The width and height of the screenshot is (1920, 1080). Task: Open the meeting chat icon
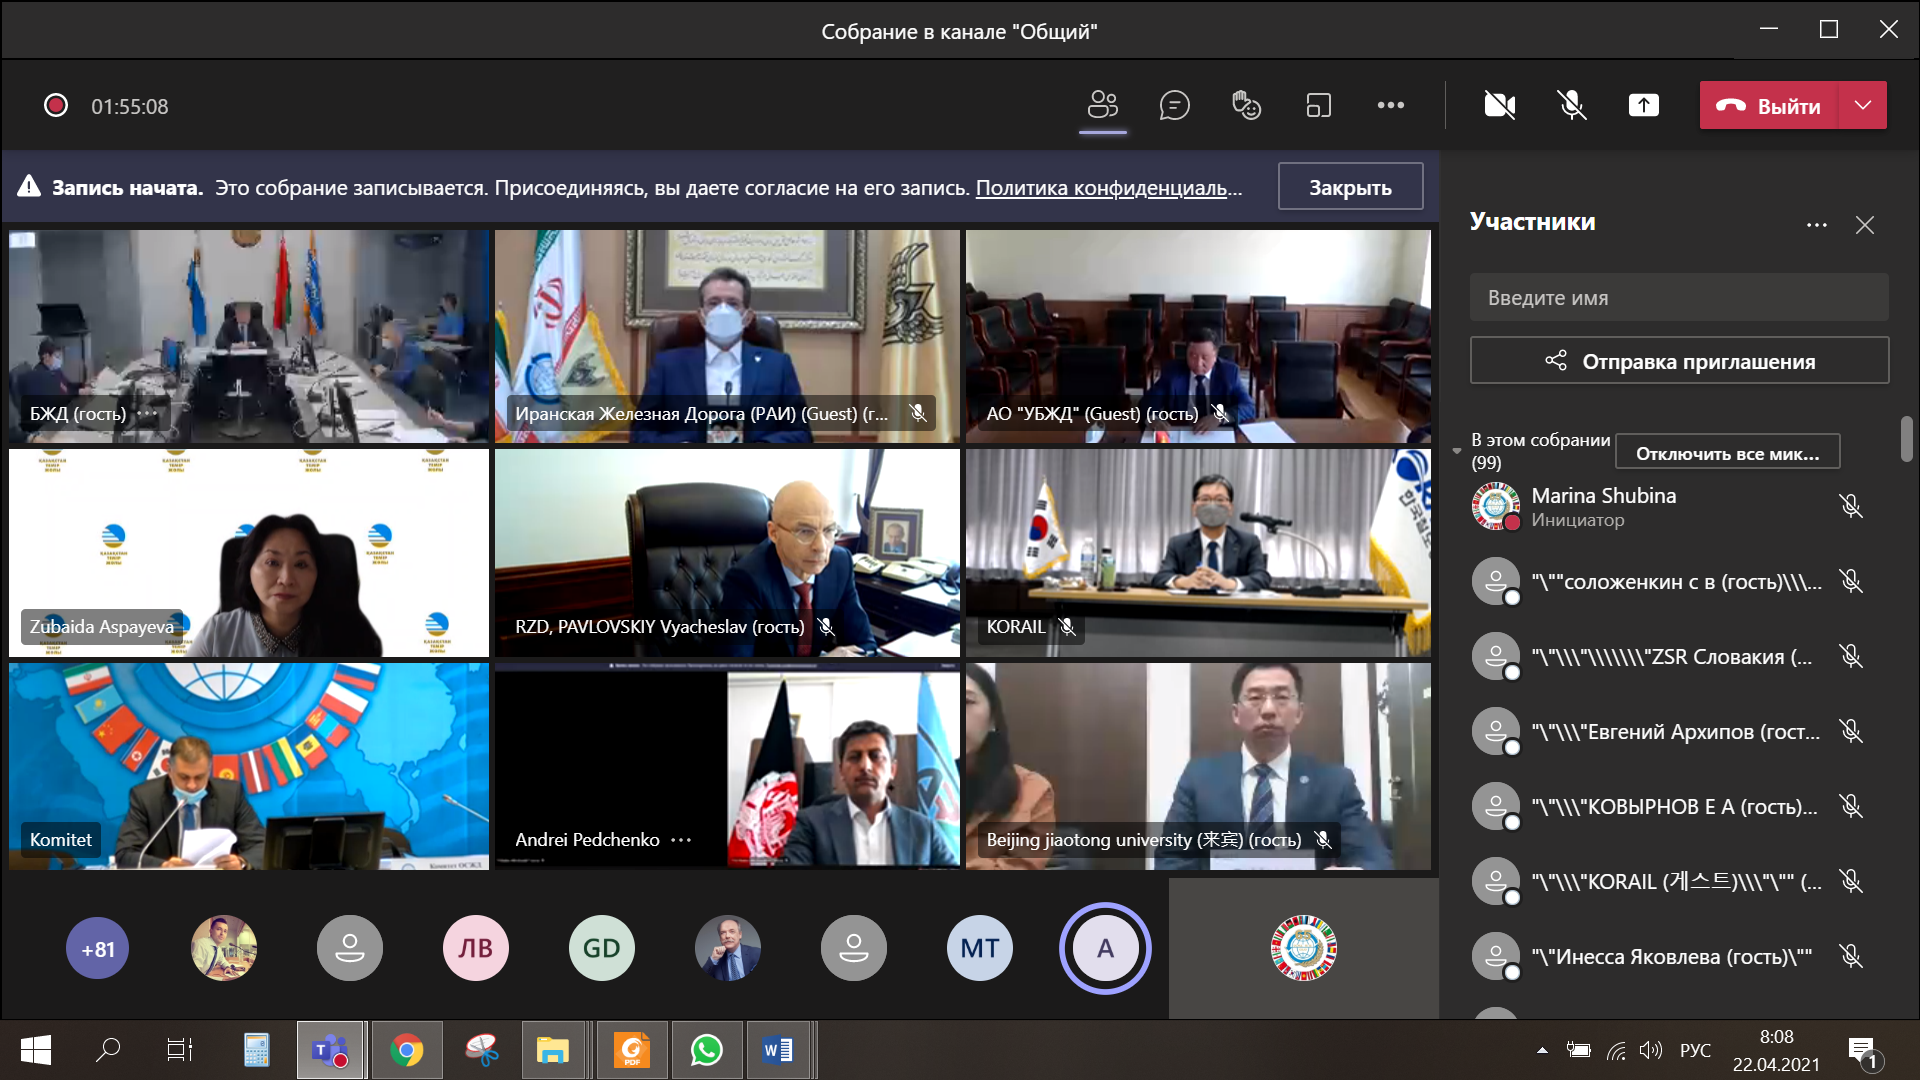1174,105
